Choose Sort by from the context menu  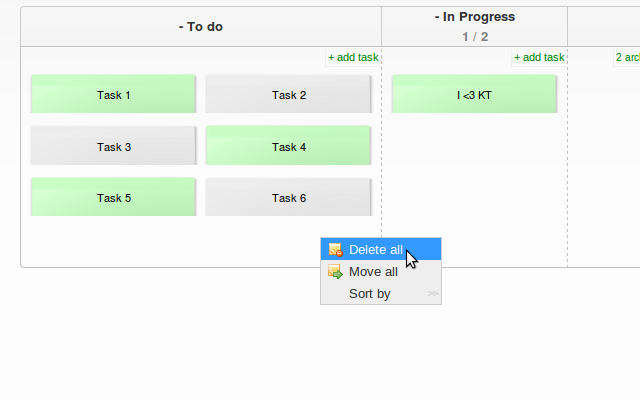tap(369, 294)
